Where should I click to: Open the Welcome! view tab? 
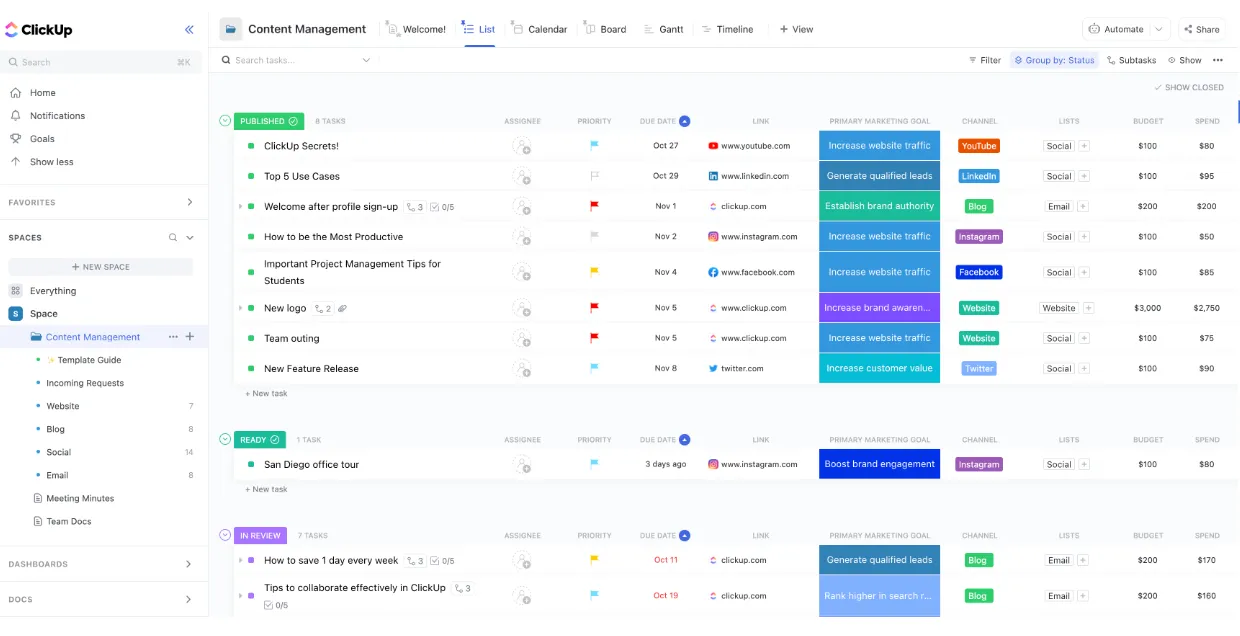416,29
